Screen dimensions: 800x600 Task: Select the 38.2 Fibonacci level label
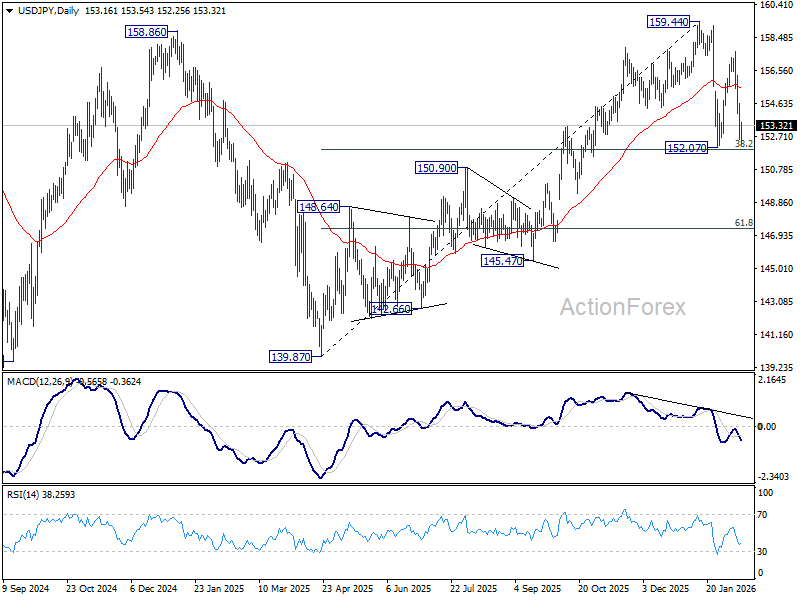pos(744,144)
